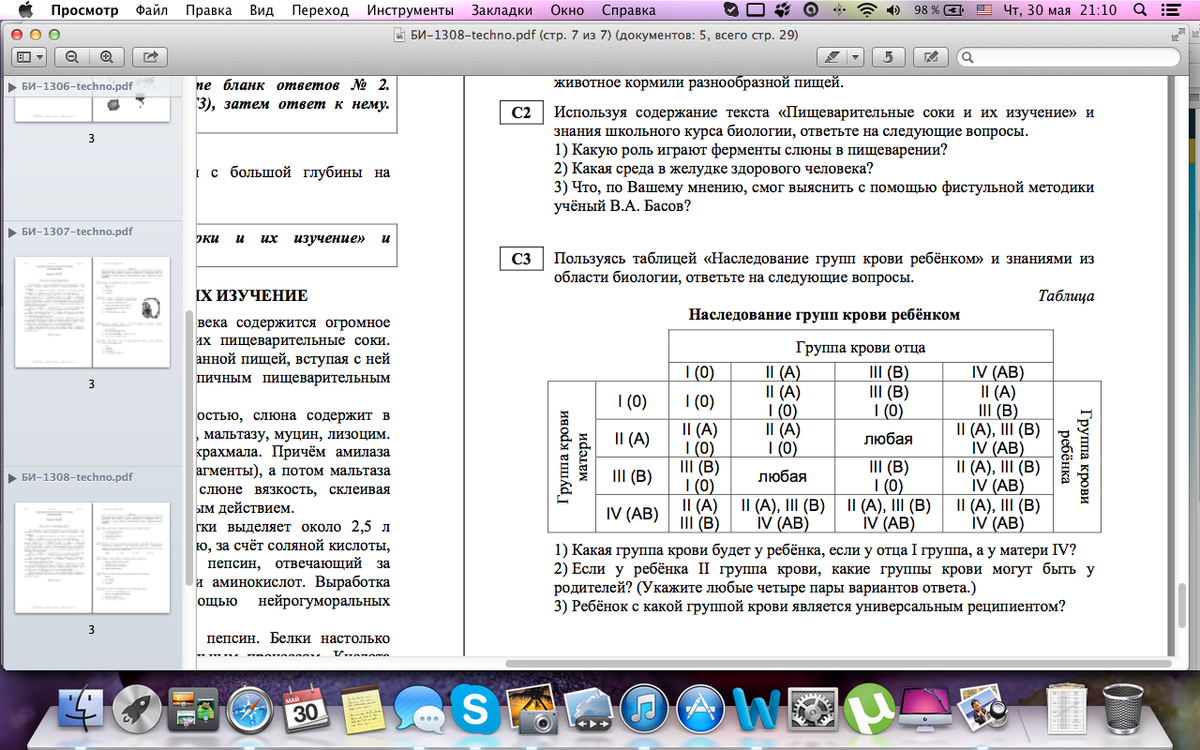Open the Окно menu
This screenshot has width=1200, height=750.
567,10
